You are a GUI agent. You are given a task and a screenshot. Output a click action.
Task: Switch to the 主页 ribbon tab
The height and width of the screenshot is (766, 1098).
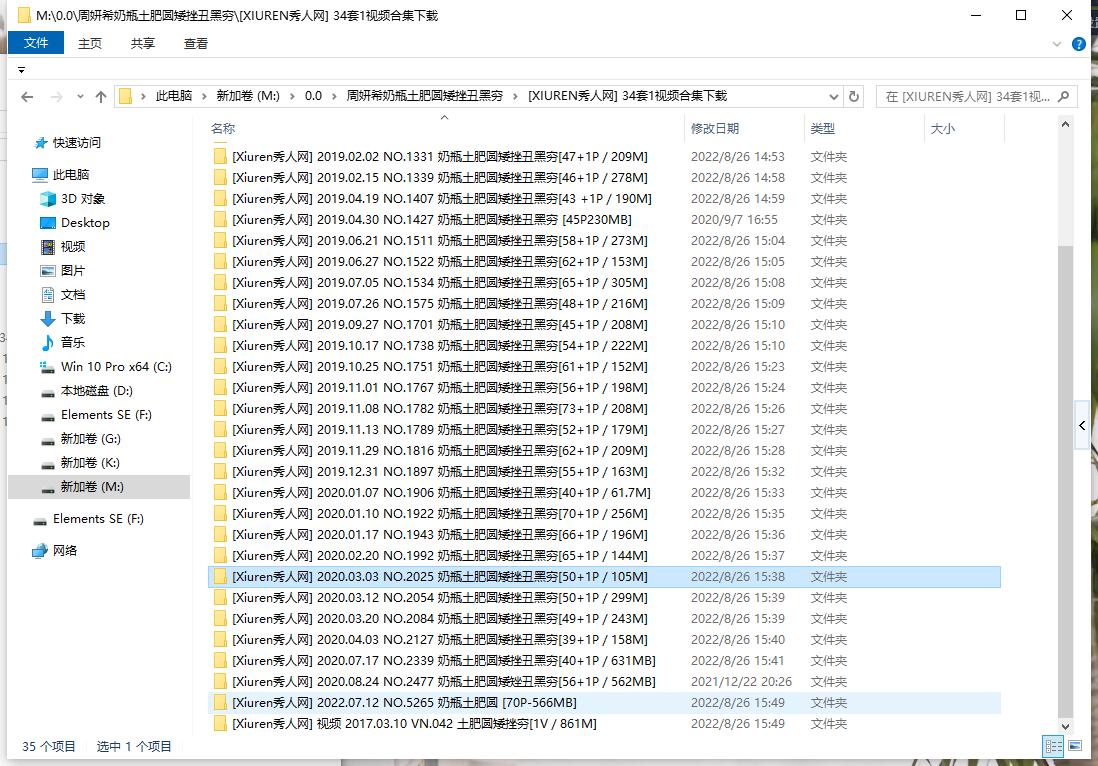point(90,43)
